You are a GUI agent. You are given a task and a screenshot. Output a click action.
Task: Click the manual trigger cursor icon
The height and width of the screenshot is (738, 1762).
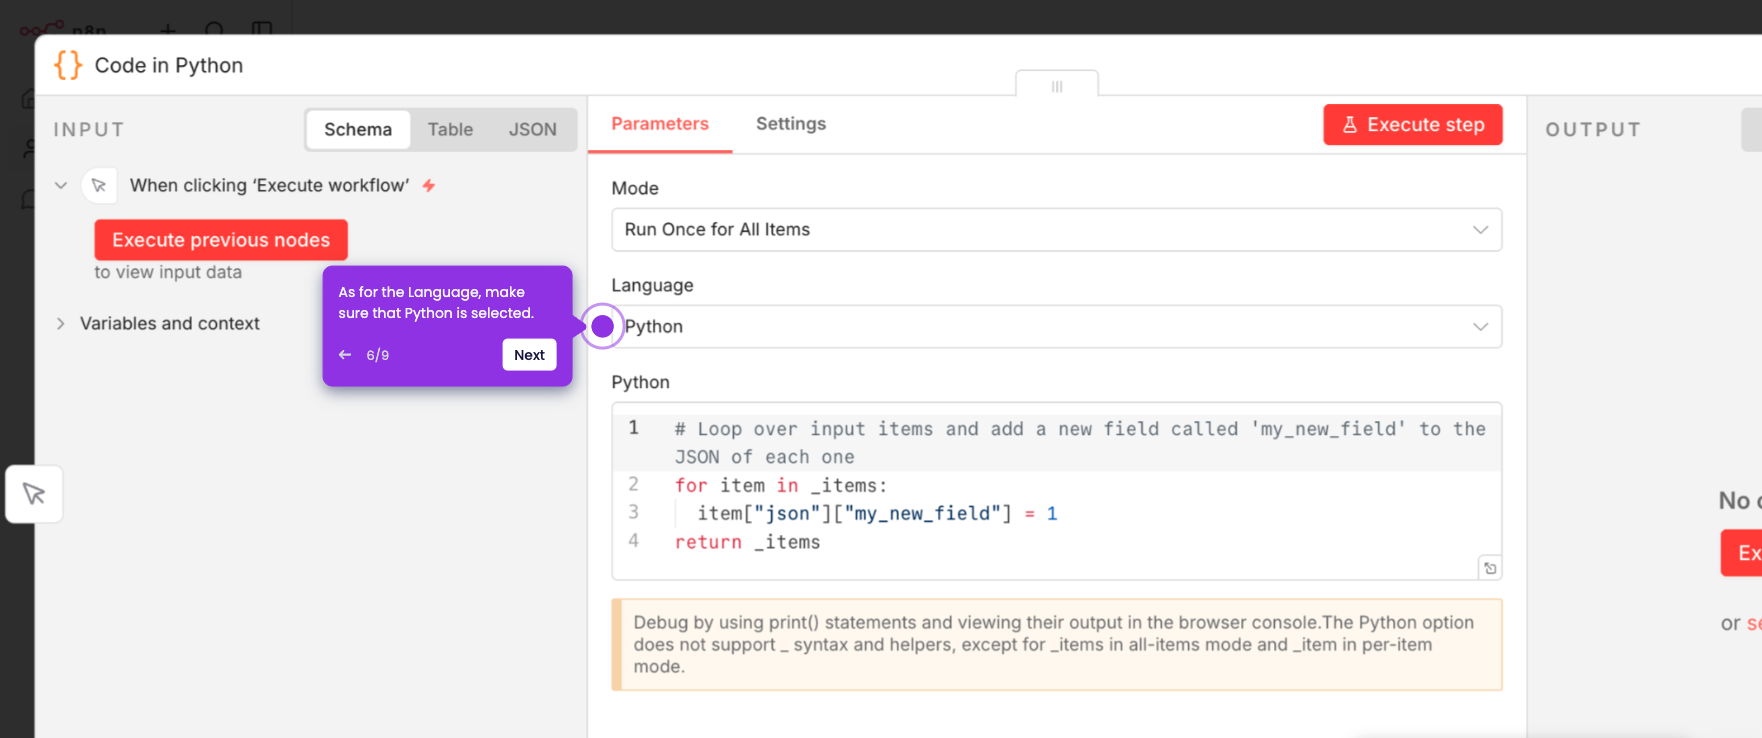point(99,185)
